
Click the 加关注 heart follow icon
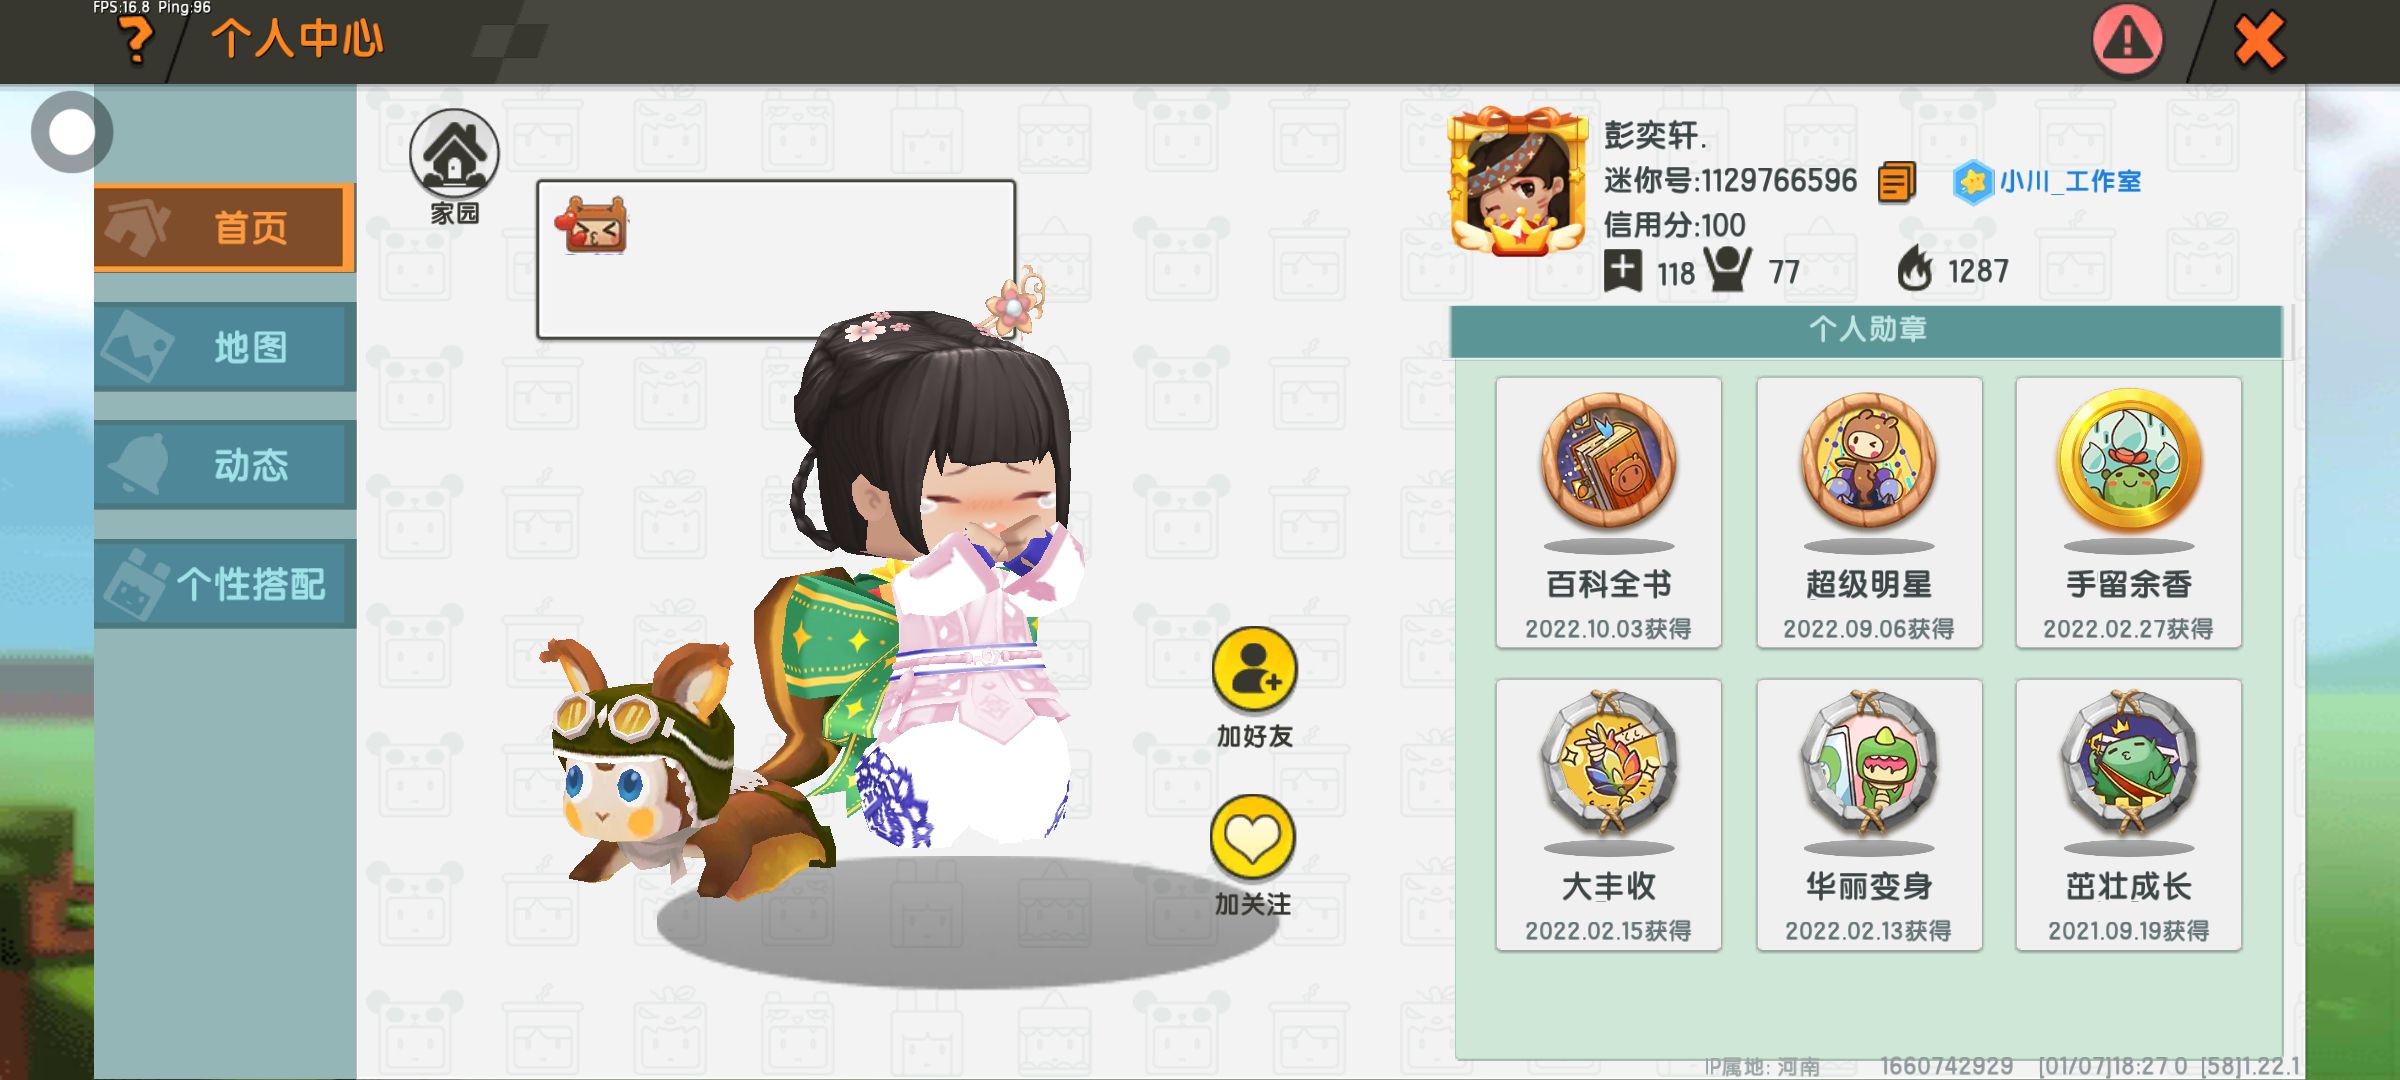click(1252, 838)
